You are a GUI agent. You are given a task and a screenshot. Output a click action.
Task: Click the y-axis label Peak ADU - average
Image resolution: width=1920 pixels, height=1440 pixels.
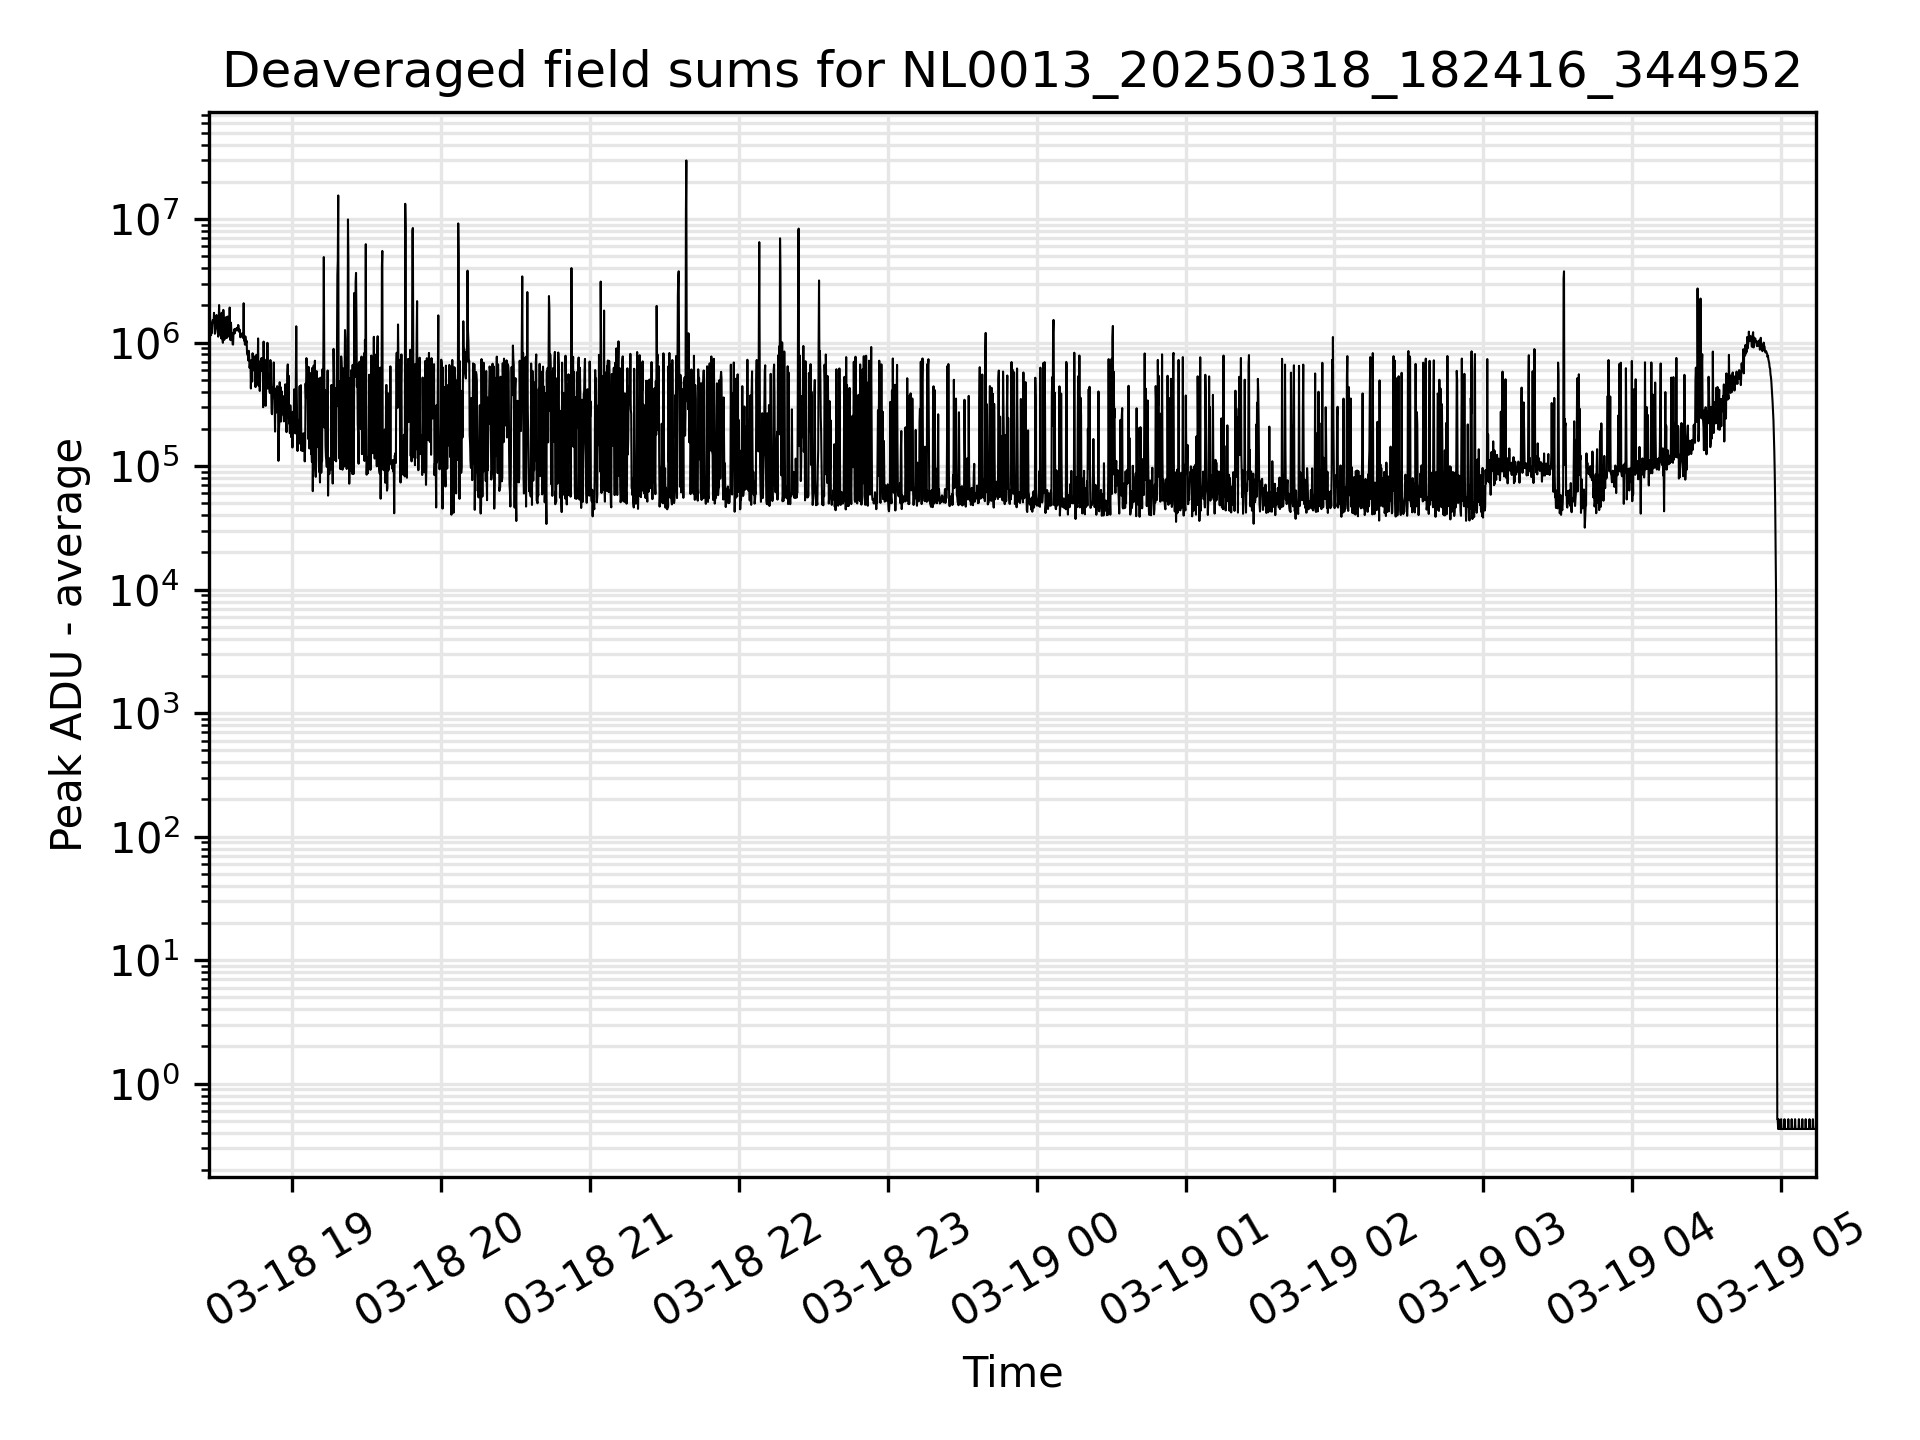point(67,645)
